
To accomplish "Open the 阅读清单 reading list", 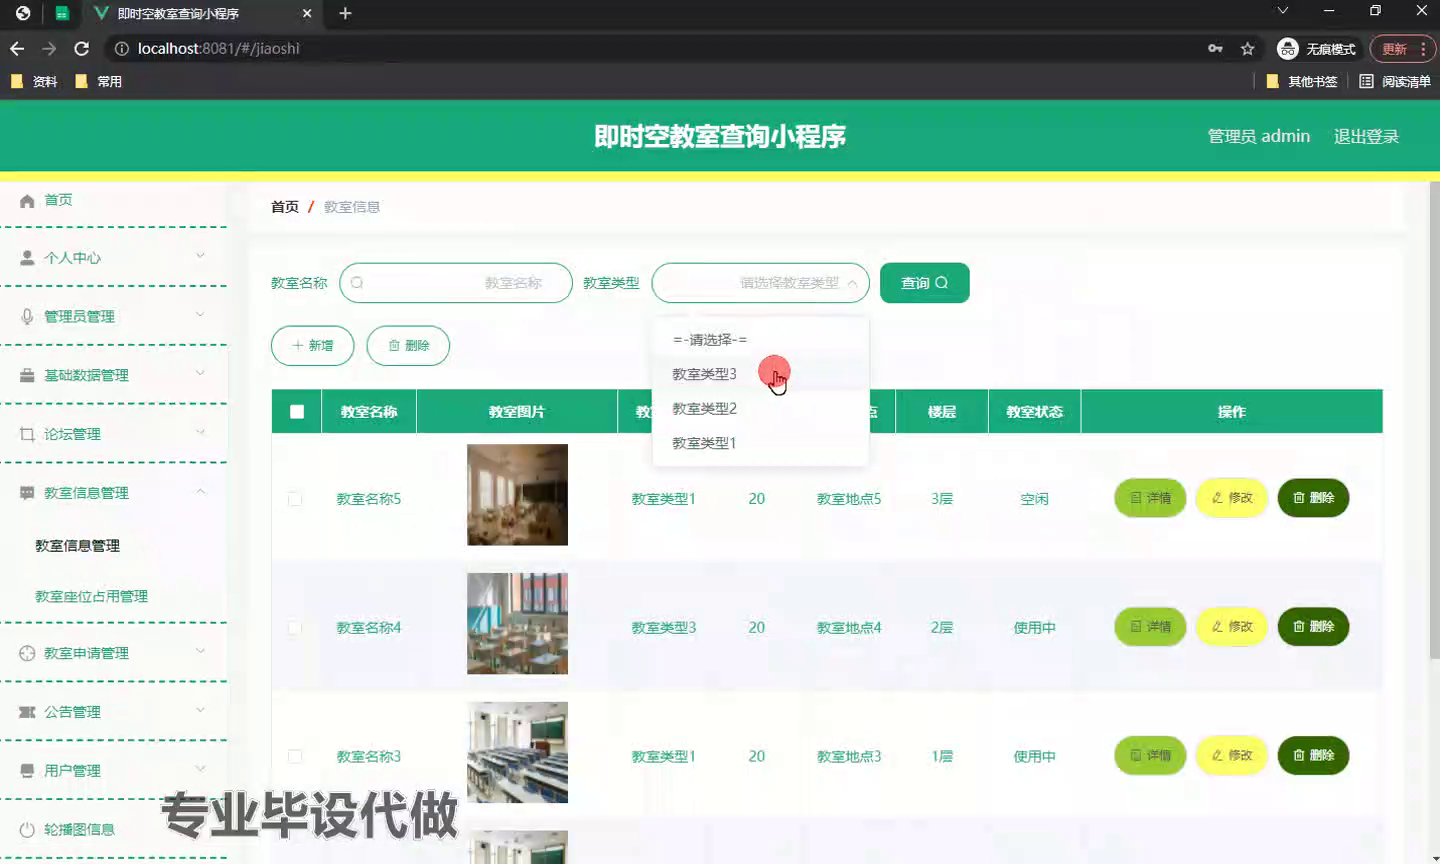I will pos(1395,81).
